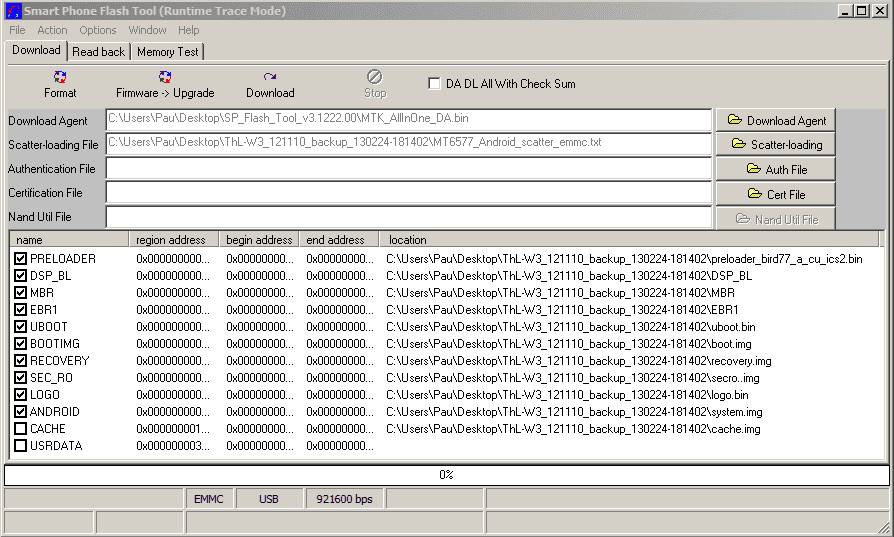The height and width of the screenshot is (537, 894).
Task: Select the recovery.img location path
Action: [x=579, y=361]
